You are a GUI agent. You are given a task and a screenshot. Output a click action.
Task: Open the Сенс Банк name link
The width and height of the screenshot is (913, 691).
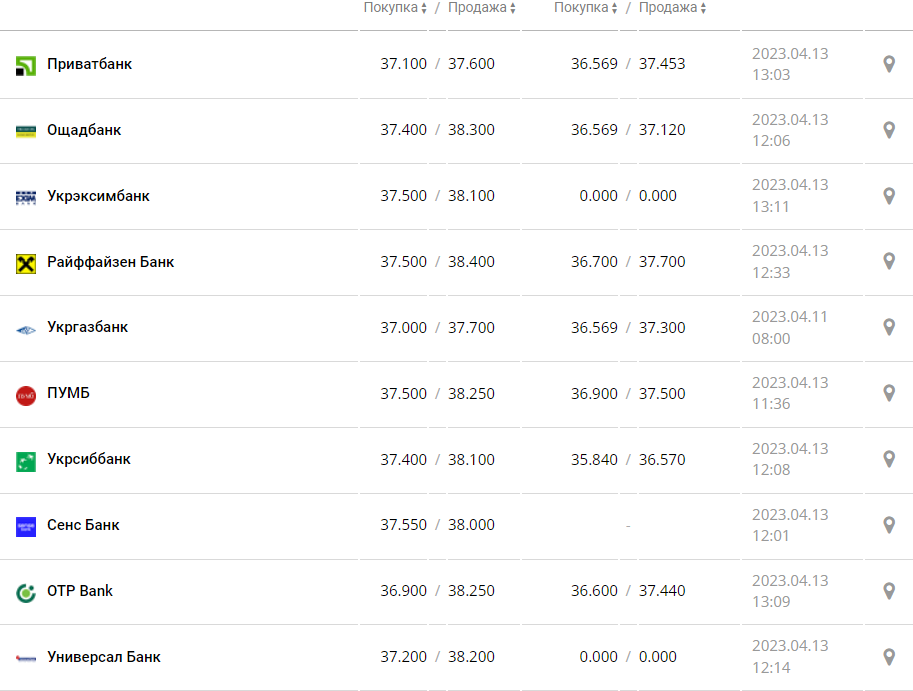[83, 525]
